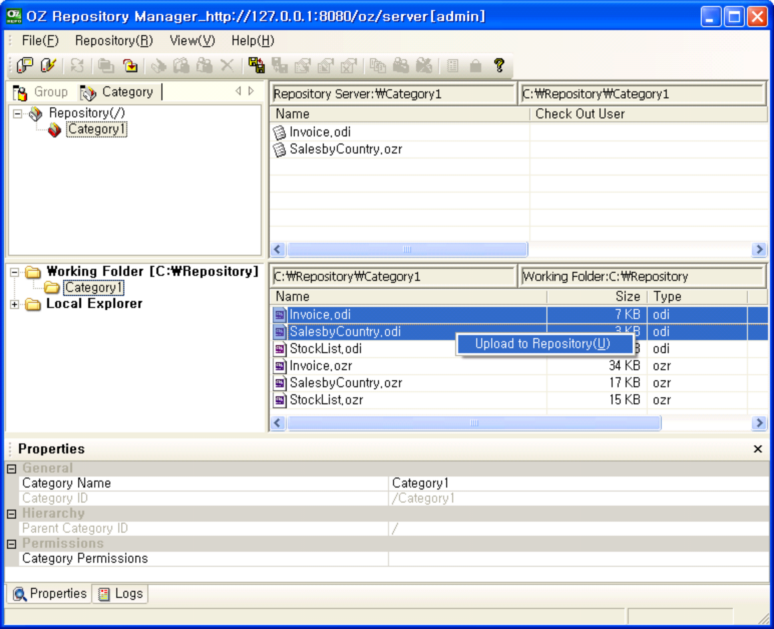Expand the Local Explorer tree node

[15, 305]
